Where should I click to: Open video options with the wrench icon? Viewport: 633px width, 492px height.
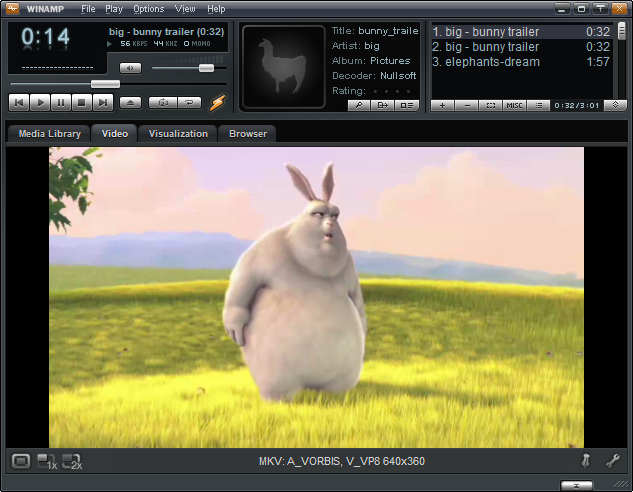click(x=612, y=461)
